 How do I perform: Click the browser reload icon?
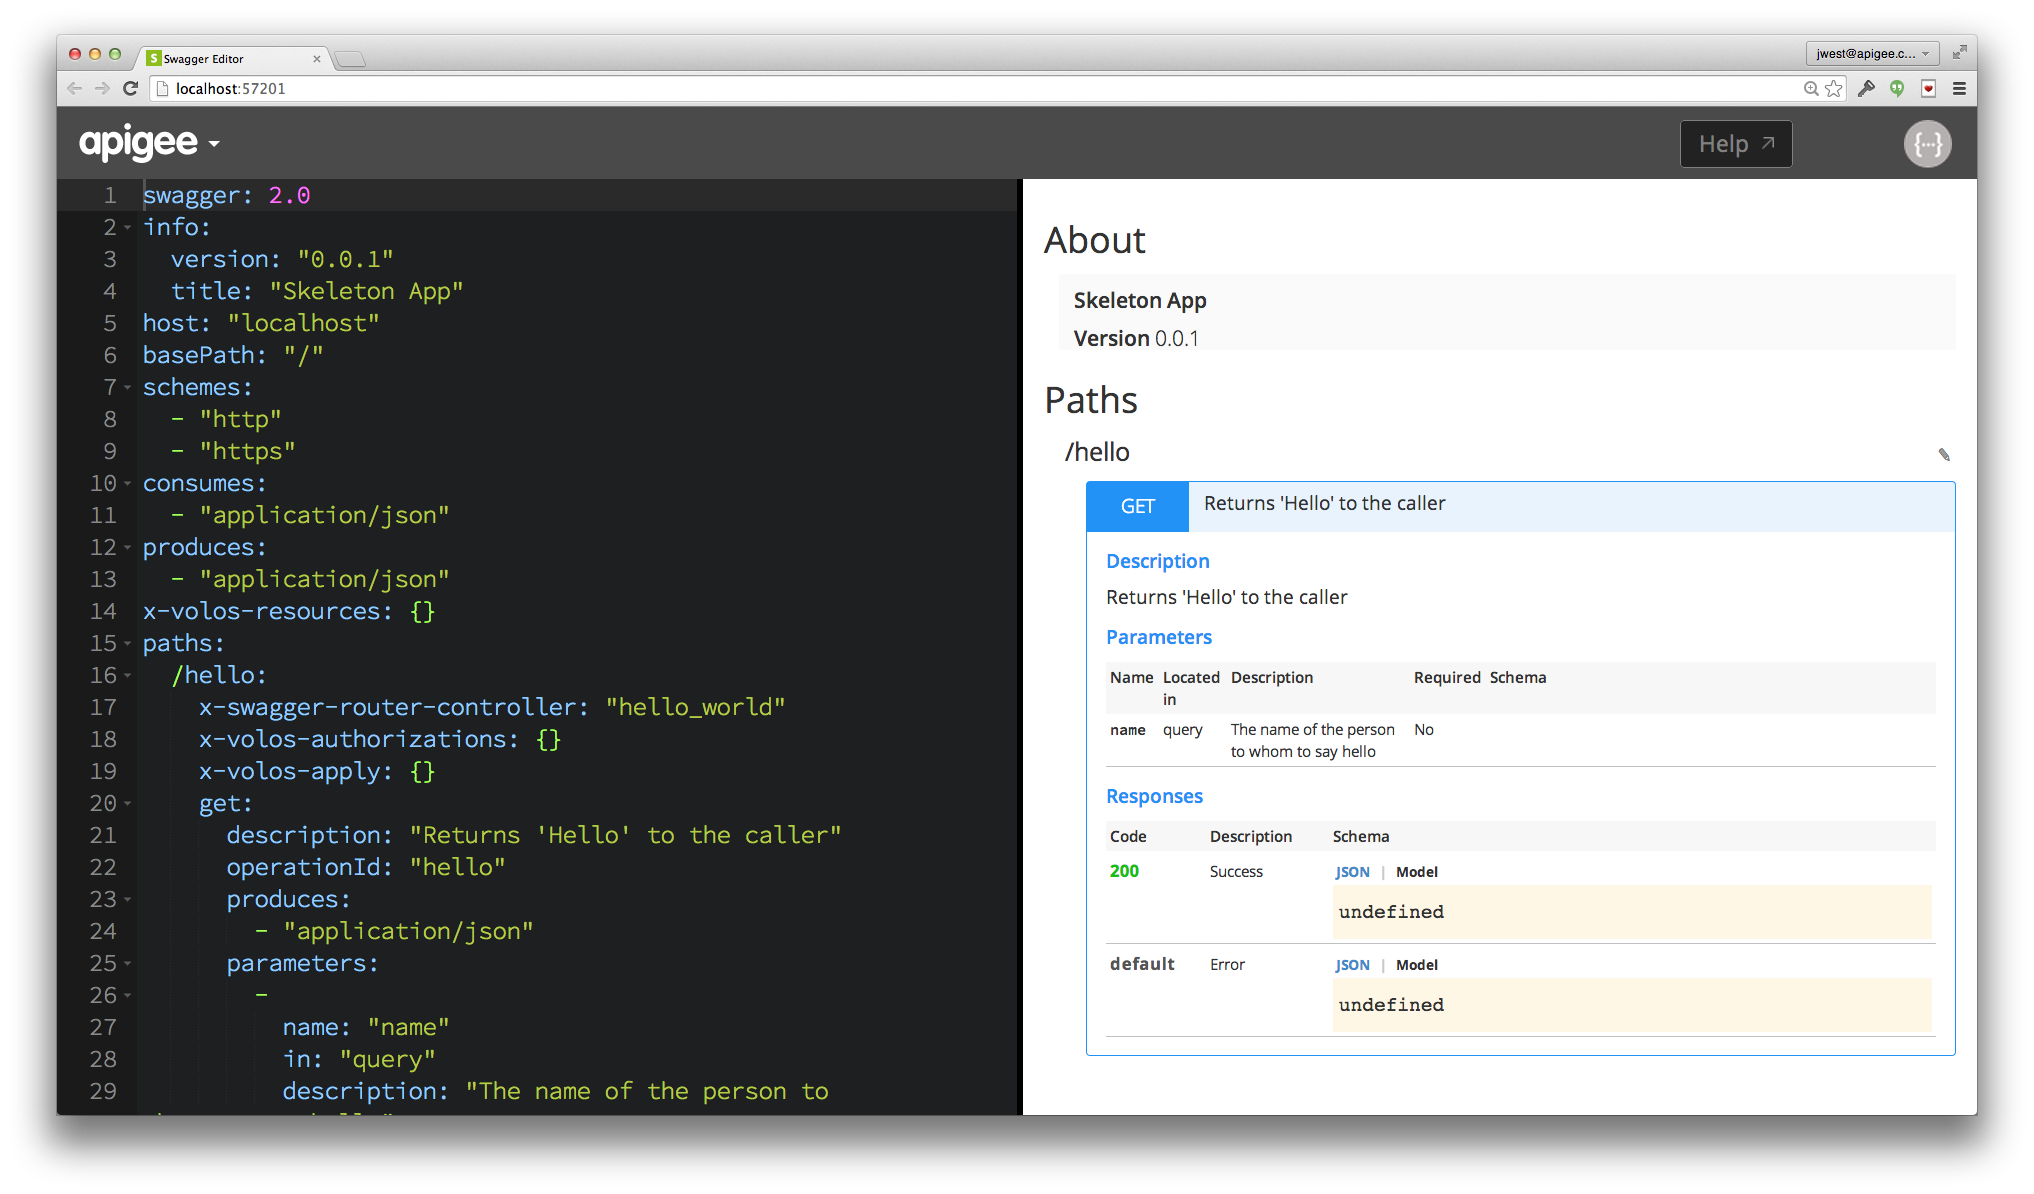(x=130, y=89)
